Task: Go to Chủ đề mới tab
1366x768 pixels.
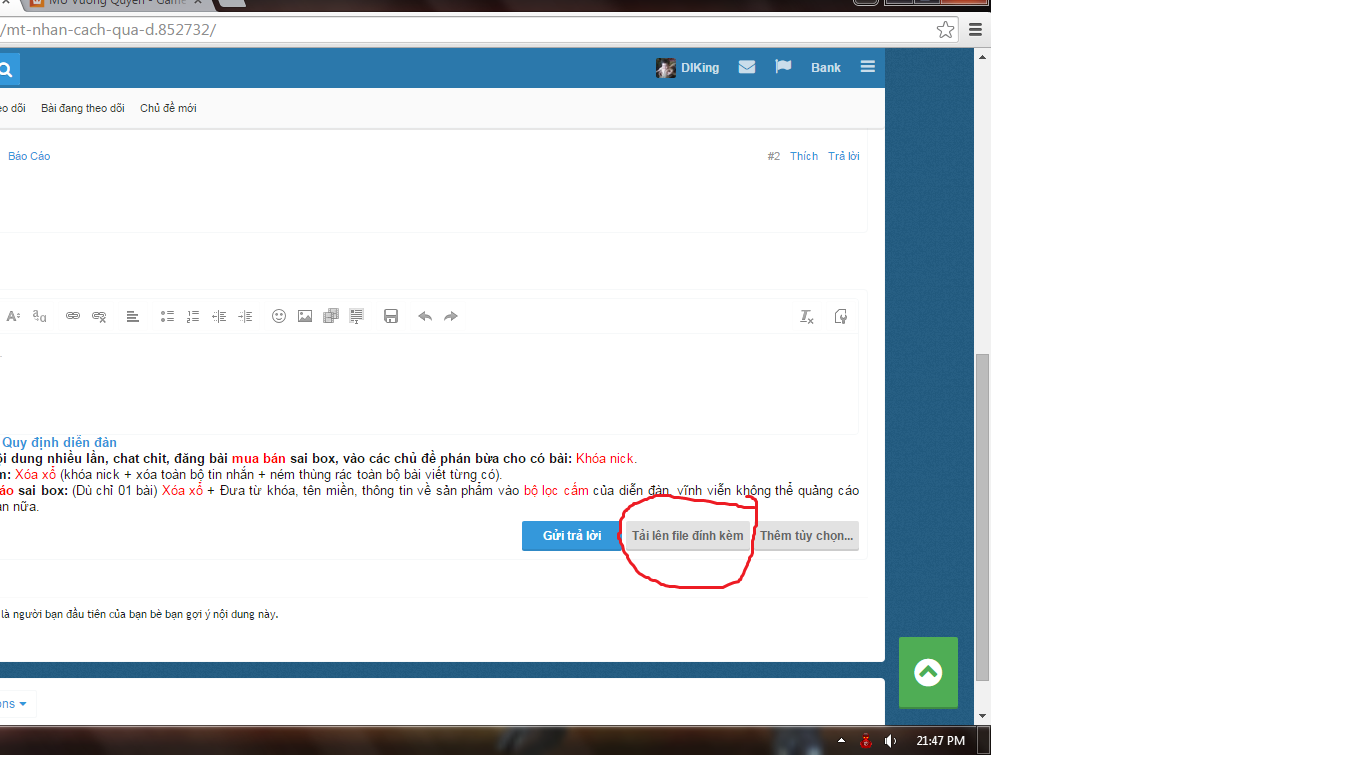Action: coord(168,108)
